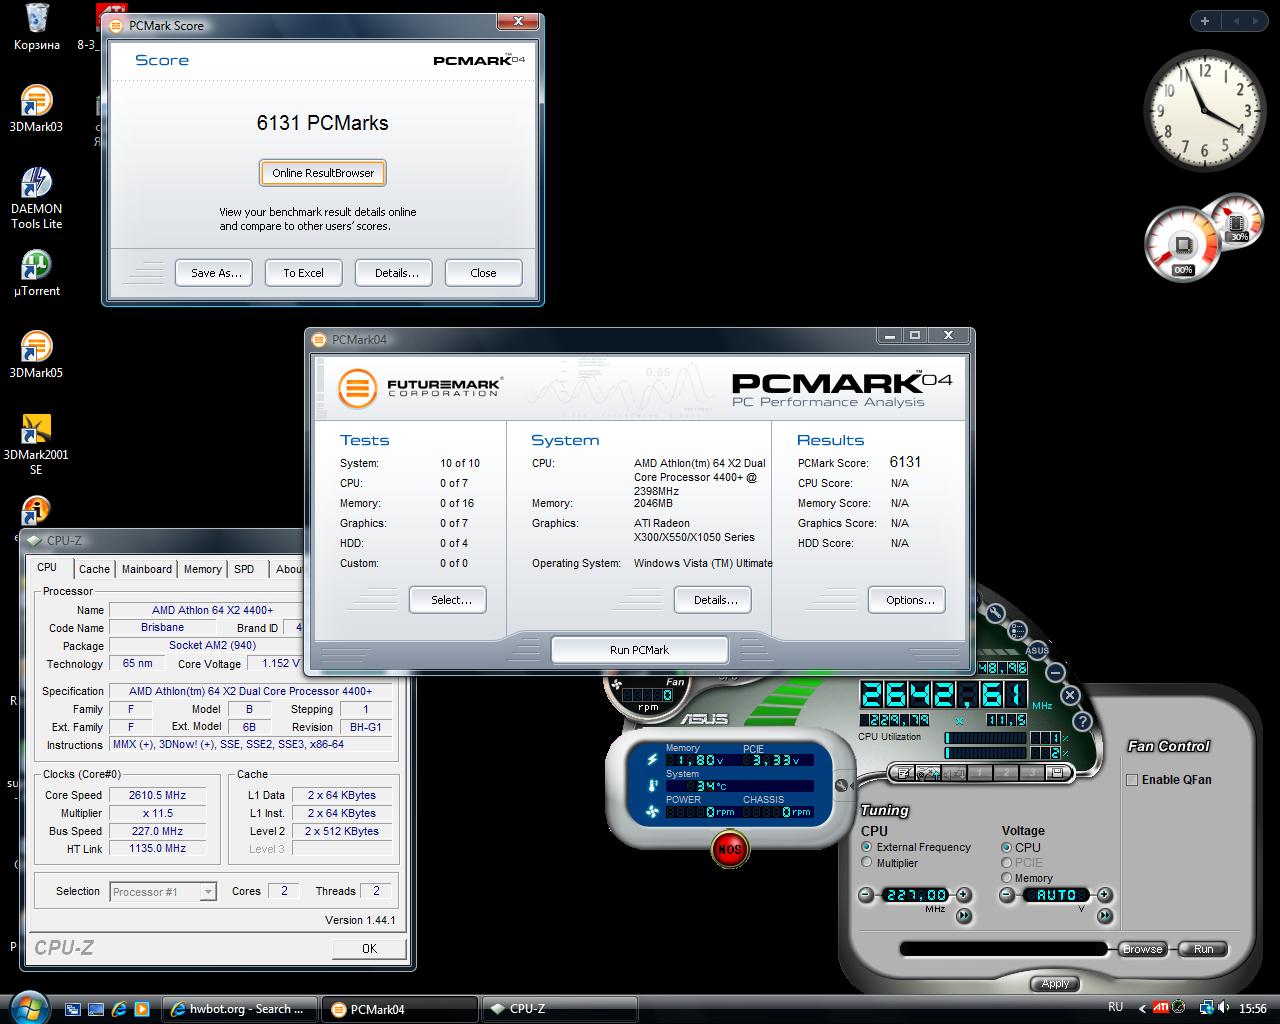The width and height of the screenshot is (1280, 1024).
Task: Switch to the CPU-Z Mainboard tab
Action: click(x=147, y=569)
